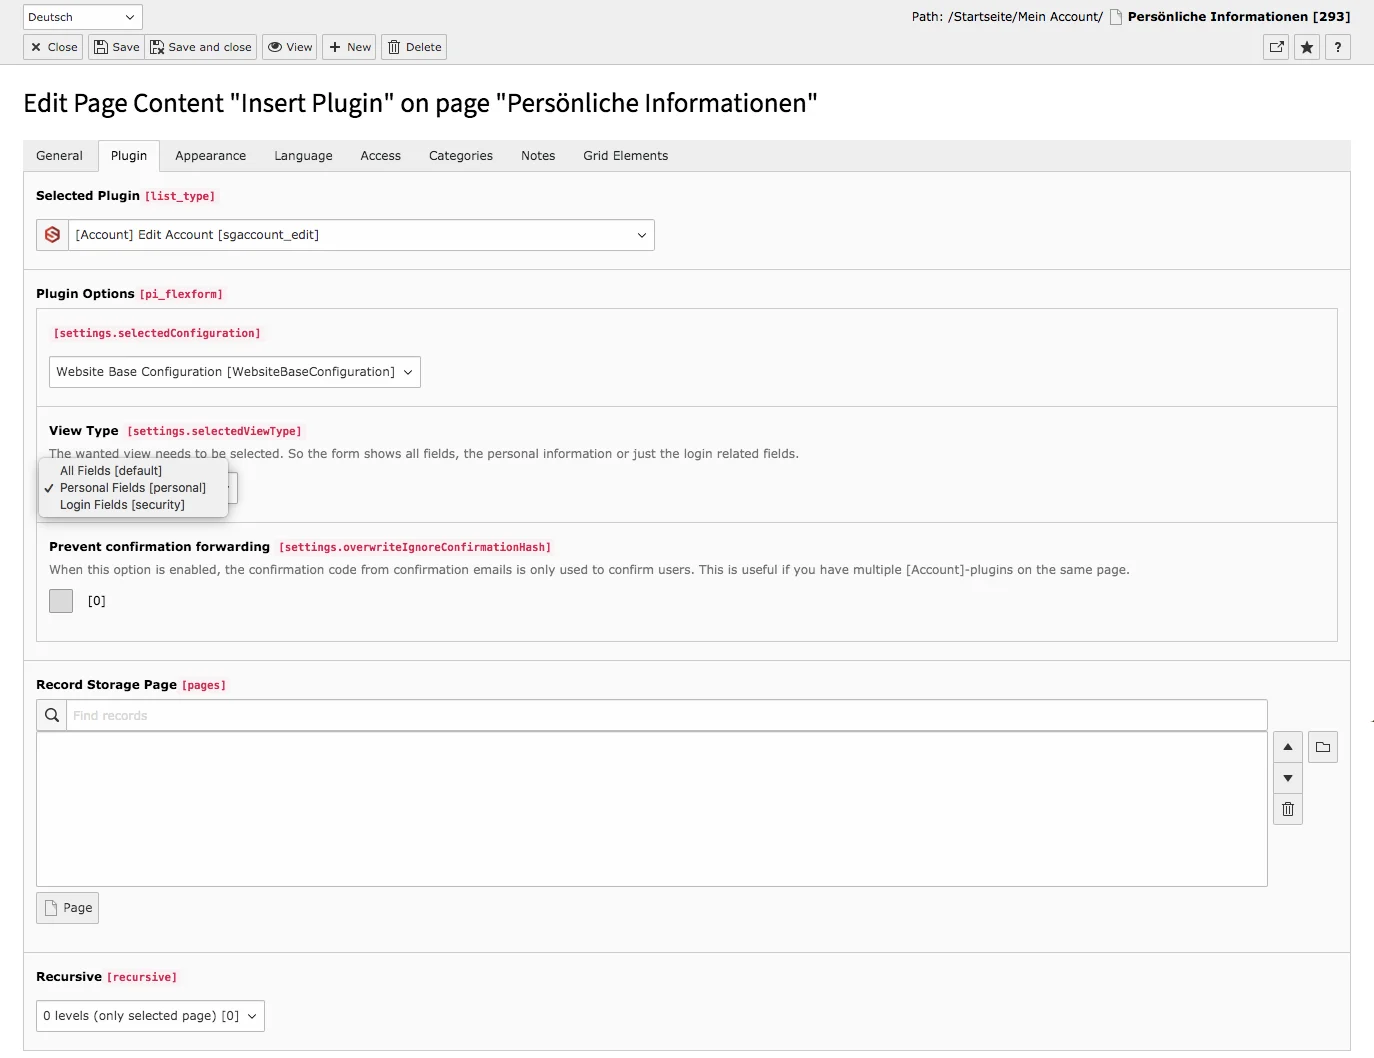
Task: Open help using the question mark icon
Action: pyautogui.click(x=1338, y=47)
